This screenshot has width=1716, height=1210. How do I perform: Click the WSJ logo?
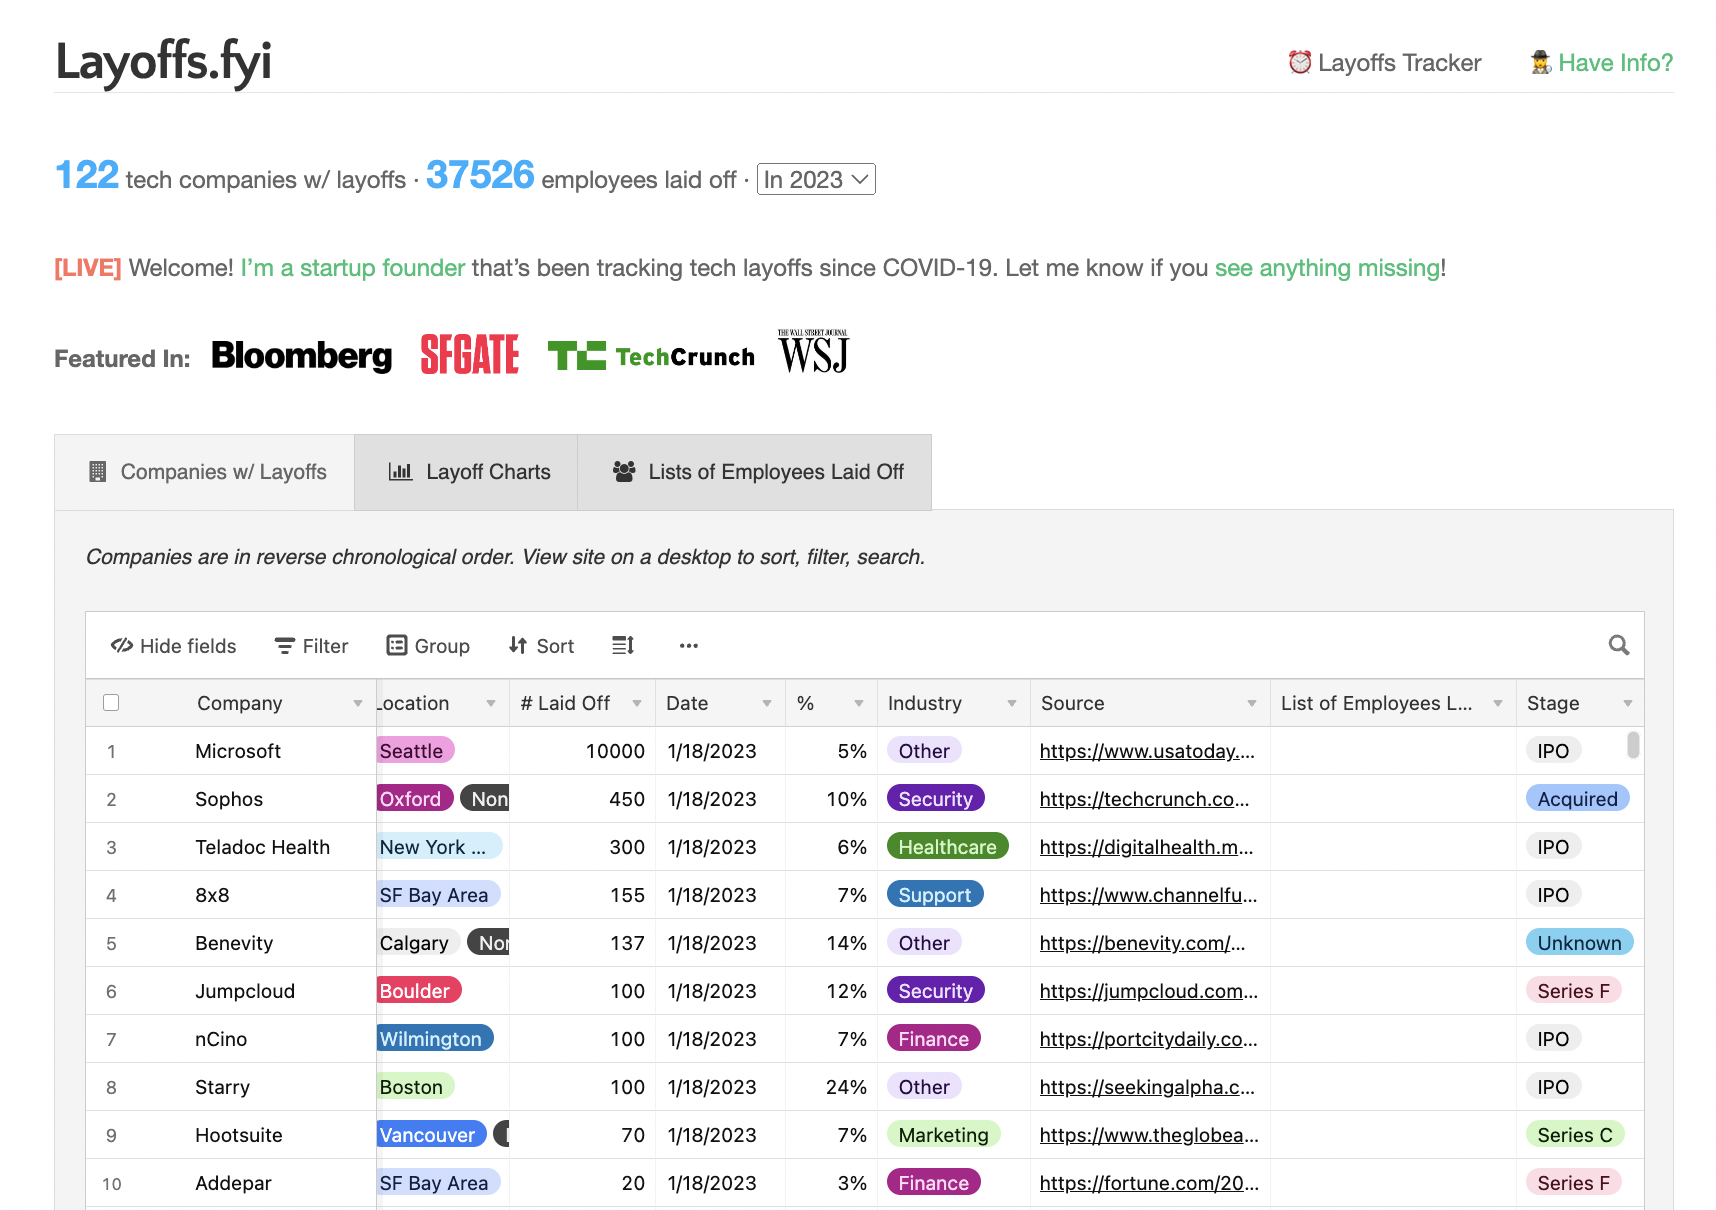(x=813, y=351)
